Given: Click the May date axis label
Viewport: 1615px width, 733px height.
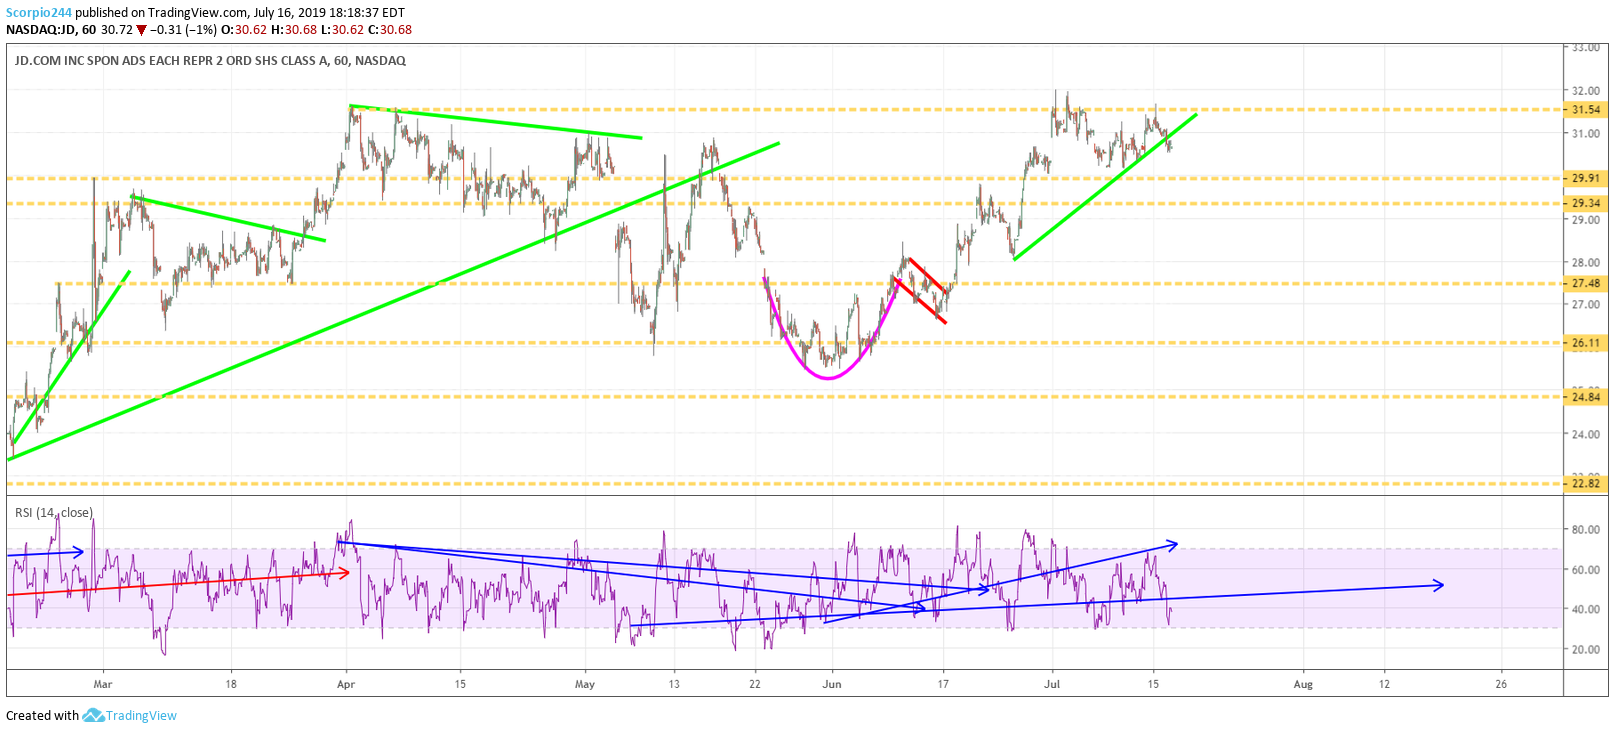Looking at the screenshot, I should pos(585,684).
